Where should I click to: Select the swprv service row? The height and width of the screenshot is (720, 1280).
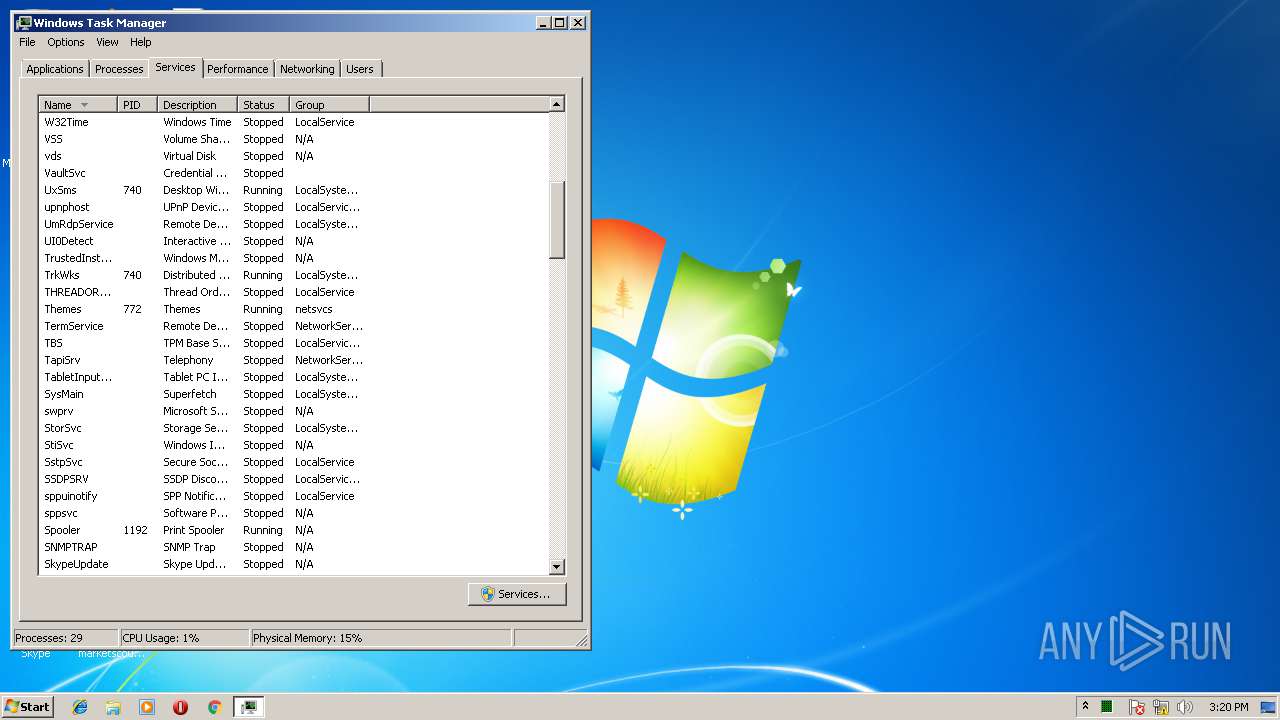pos(294,411)
